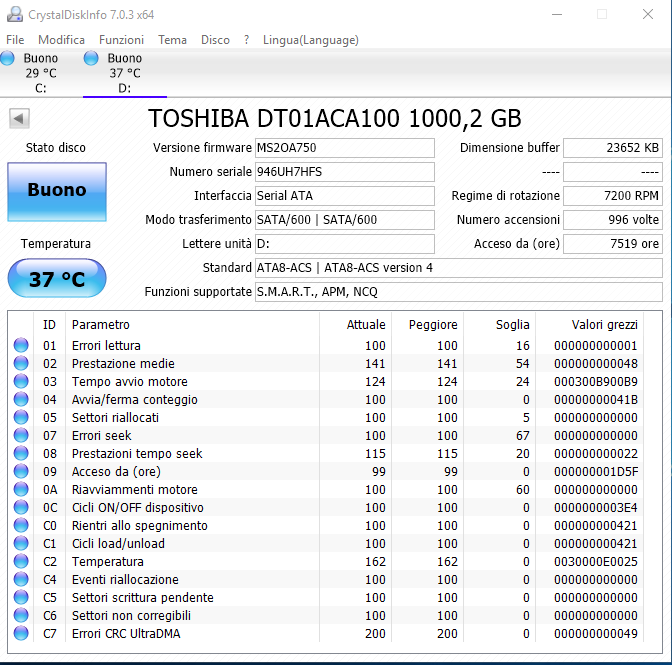Click status icon of row 02 Prestazione medie
Image resolution: width=672 pixels, height=665 pixels.
coord(21,363)
